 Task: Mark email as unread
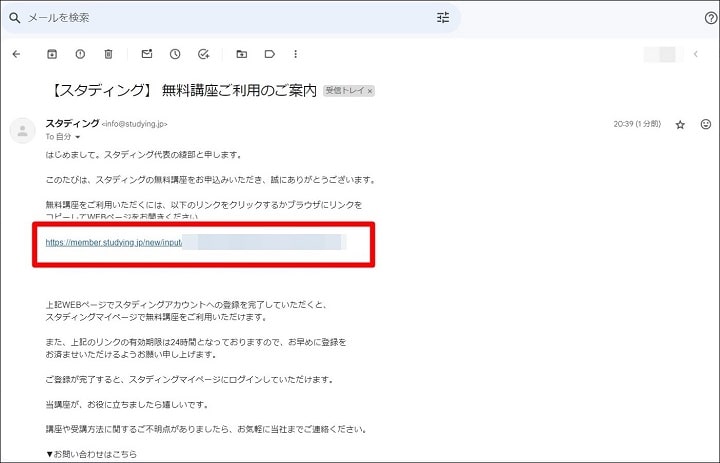point(147,54)
